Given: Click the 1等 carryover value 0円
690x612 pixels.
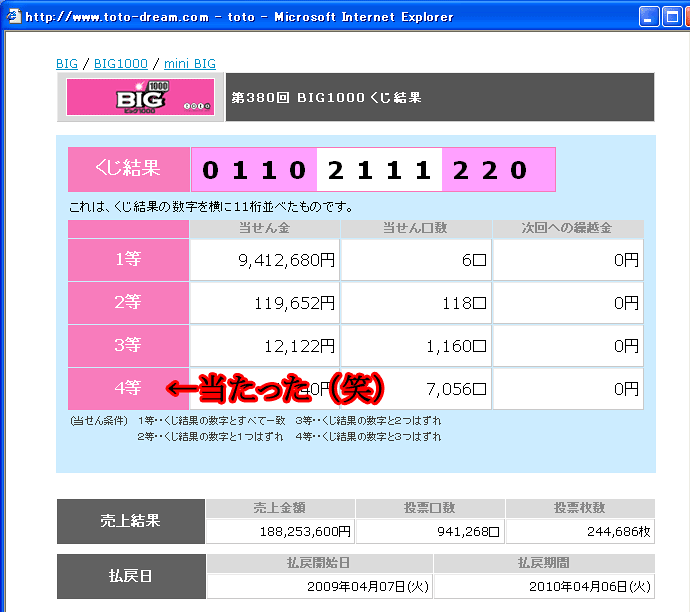Looking at the screenshot, I should (626, 260).
